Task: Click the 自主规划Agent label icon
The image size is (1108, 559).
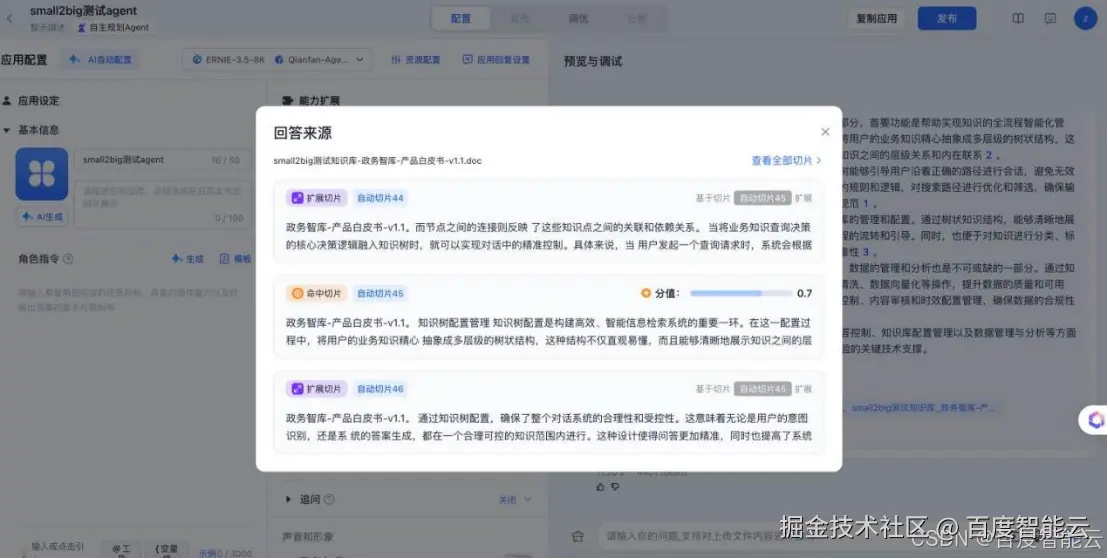Action: tap(82, 28)
